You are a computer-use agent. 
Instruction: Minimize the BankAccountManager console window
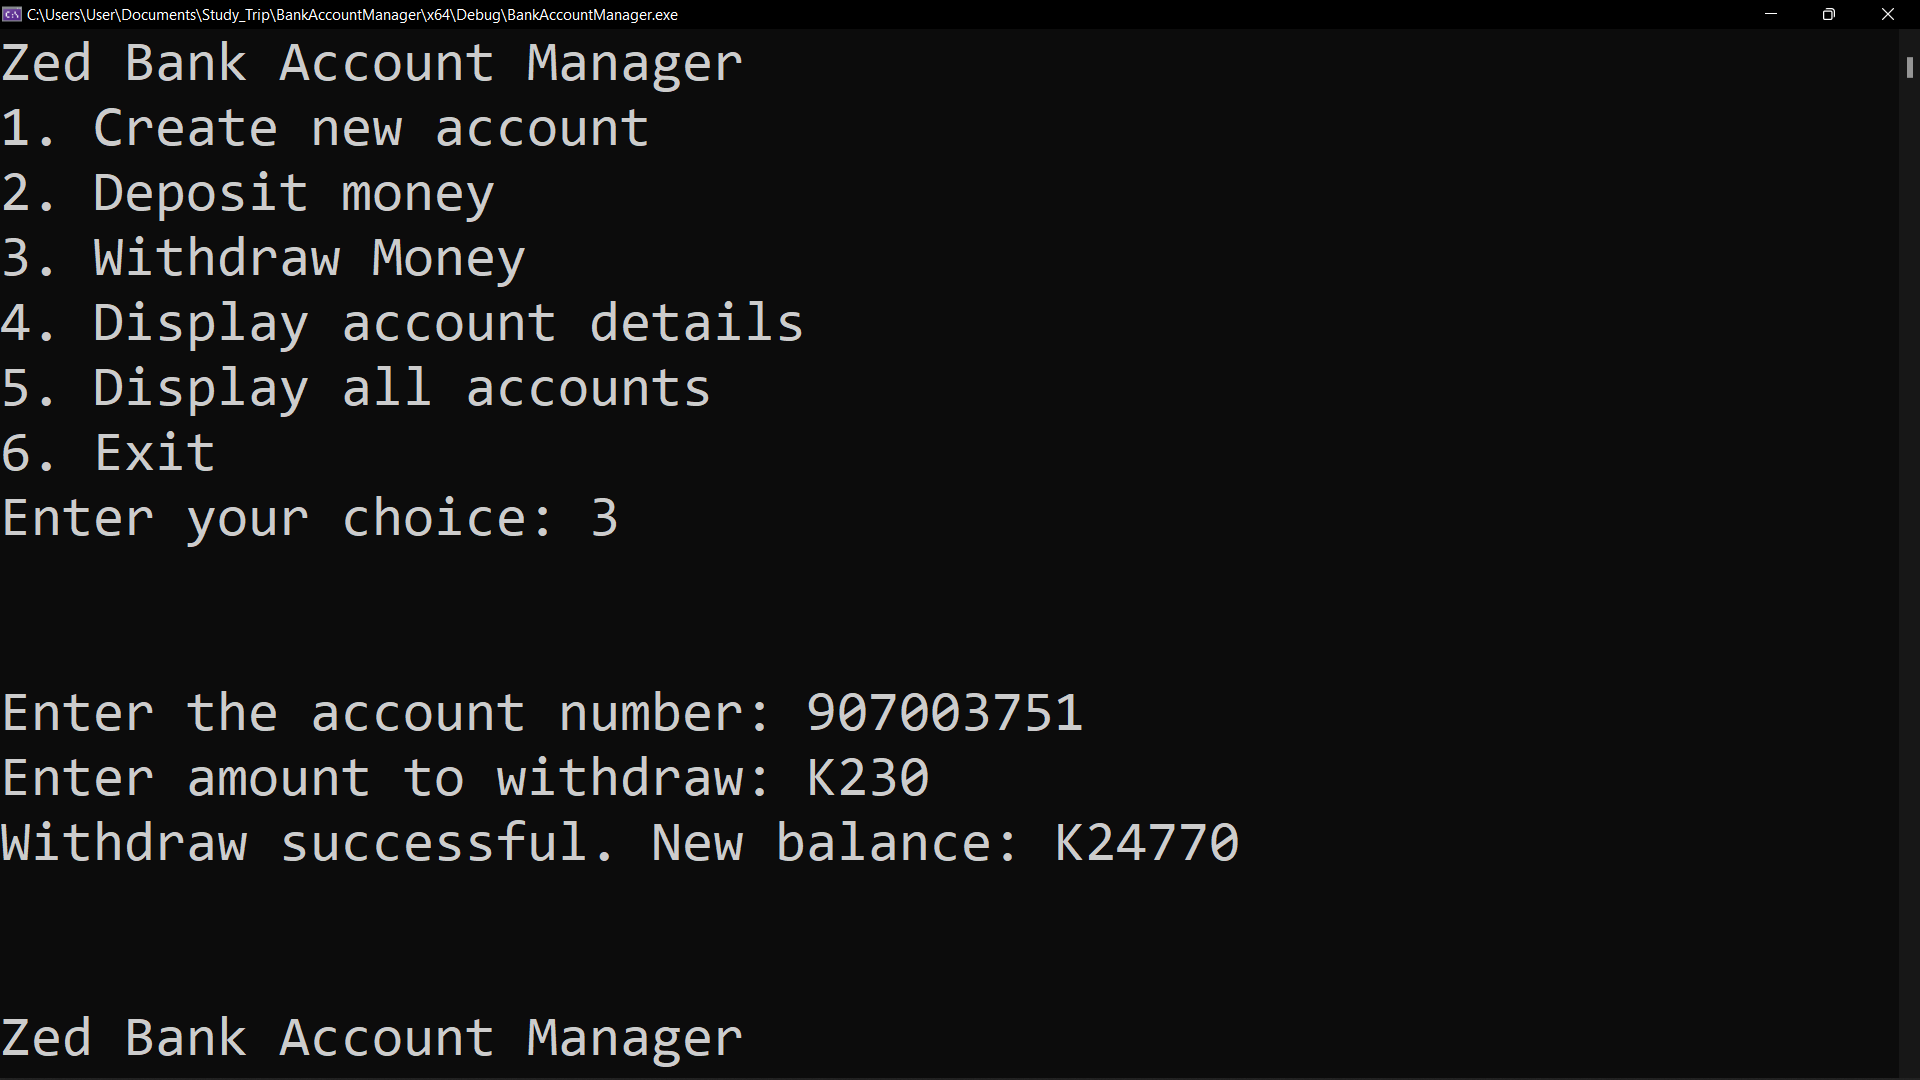tap(1770, 14)
